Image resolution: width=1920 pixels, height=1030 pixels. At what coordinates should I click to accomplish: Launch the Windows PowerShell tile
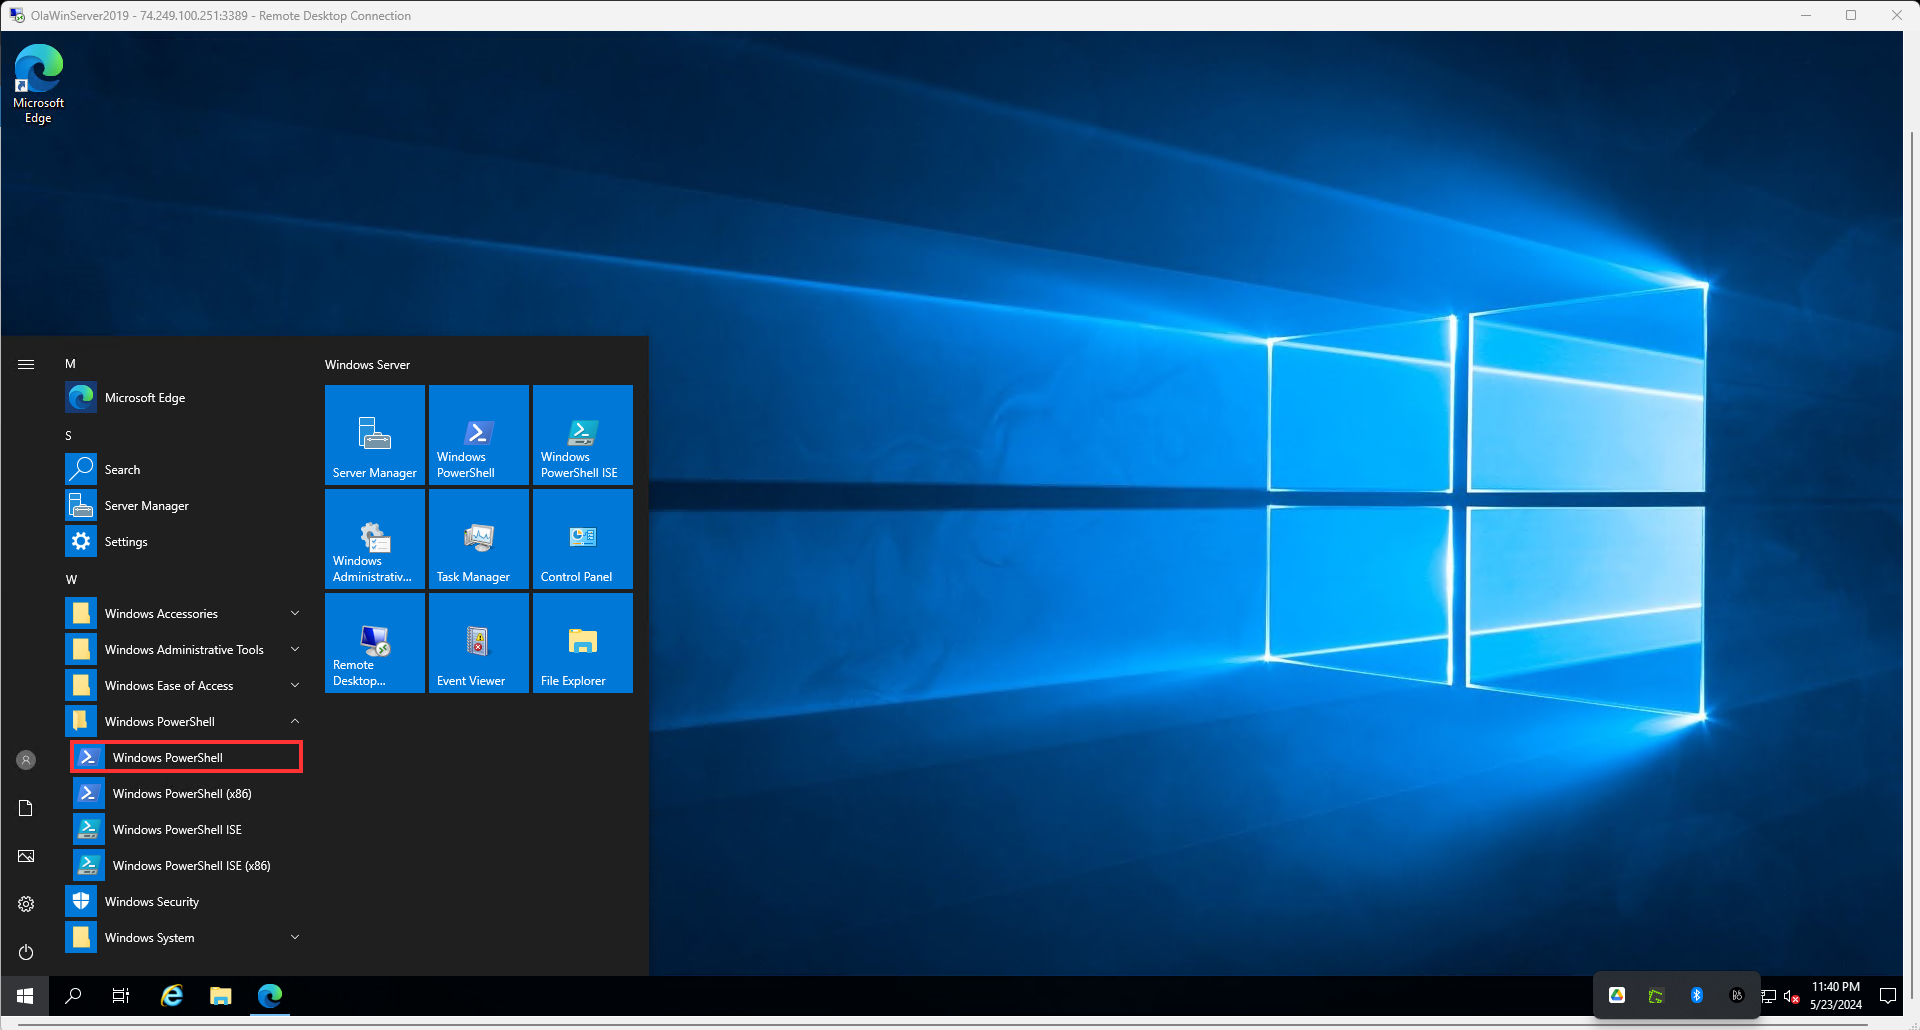pyautogui.click(x=479, y=435)
